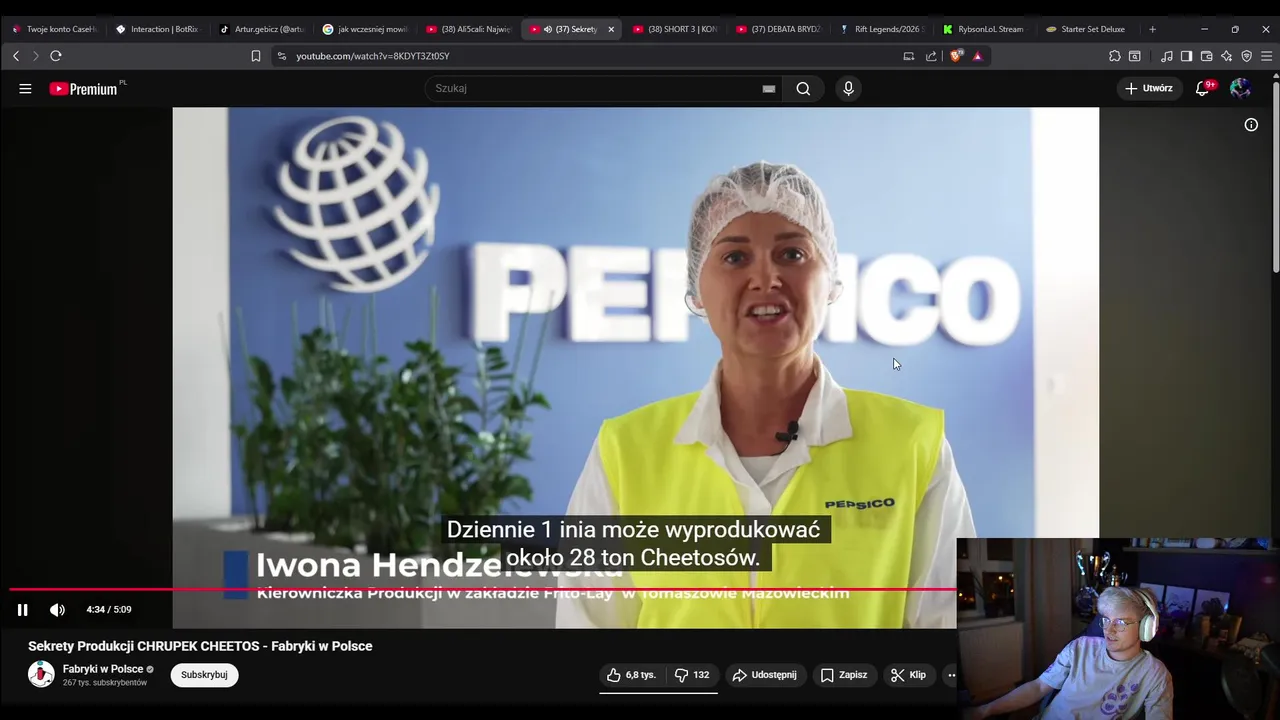Viewport: 1280px width, 720px height.
Task: Switch to the Artur.gebicz TikTok tab
Action: [x=260, y=29]
